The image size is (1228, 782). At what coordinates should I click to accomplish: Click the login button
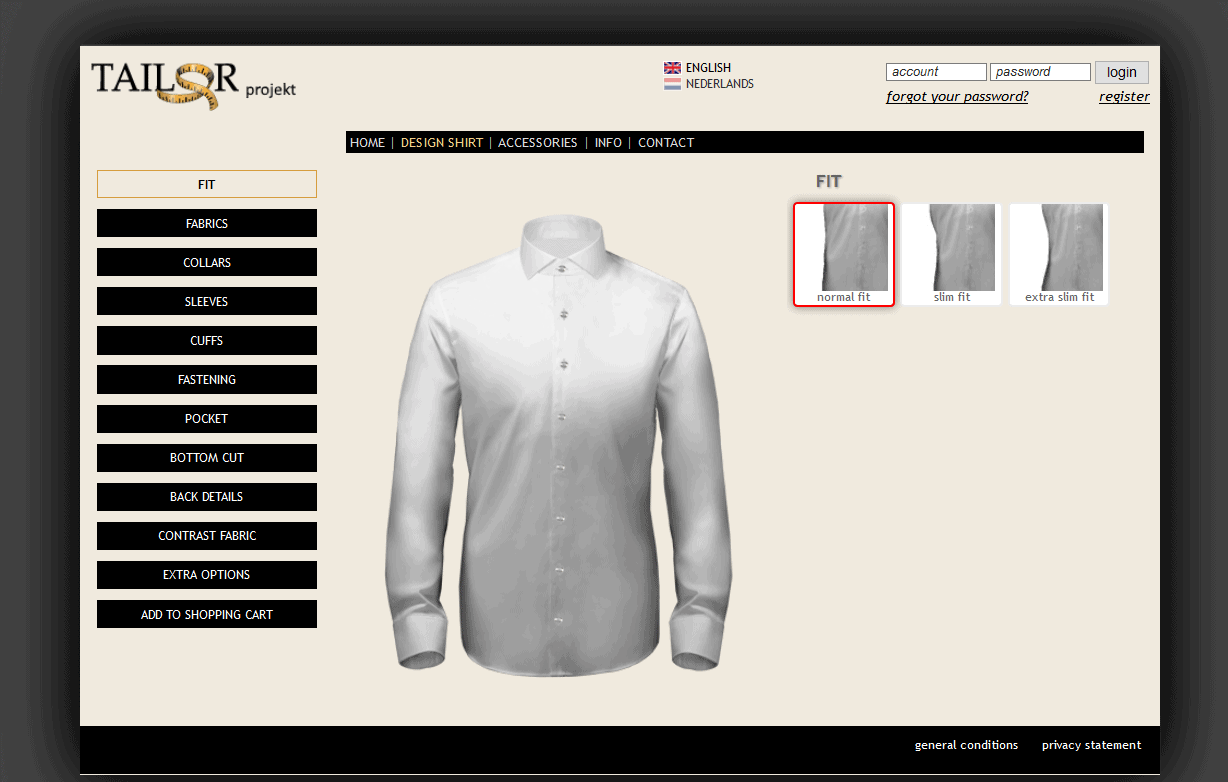click(x=1122, y=72)
